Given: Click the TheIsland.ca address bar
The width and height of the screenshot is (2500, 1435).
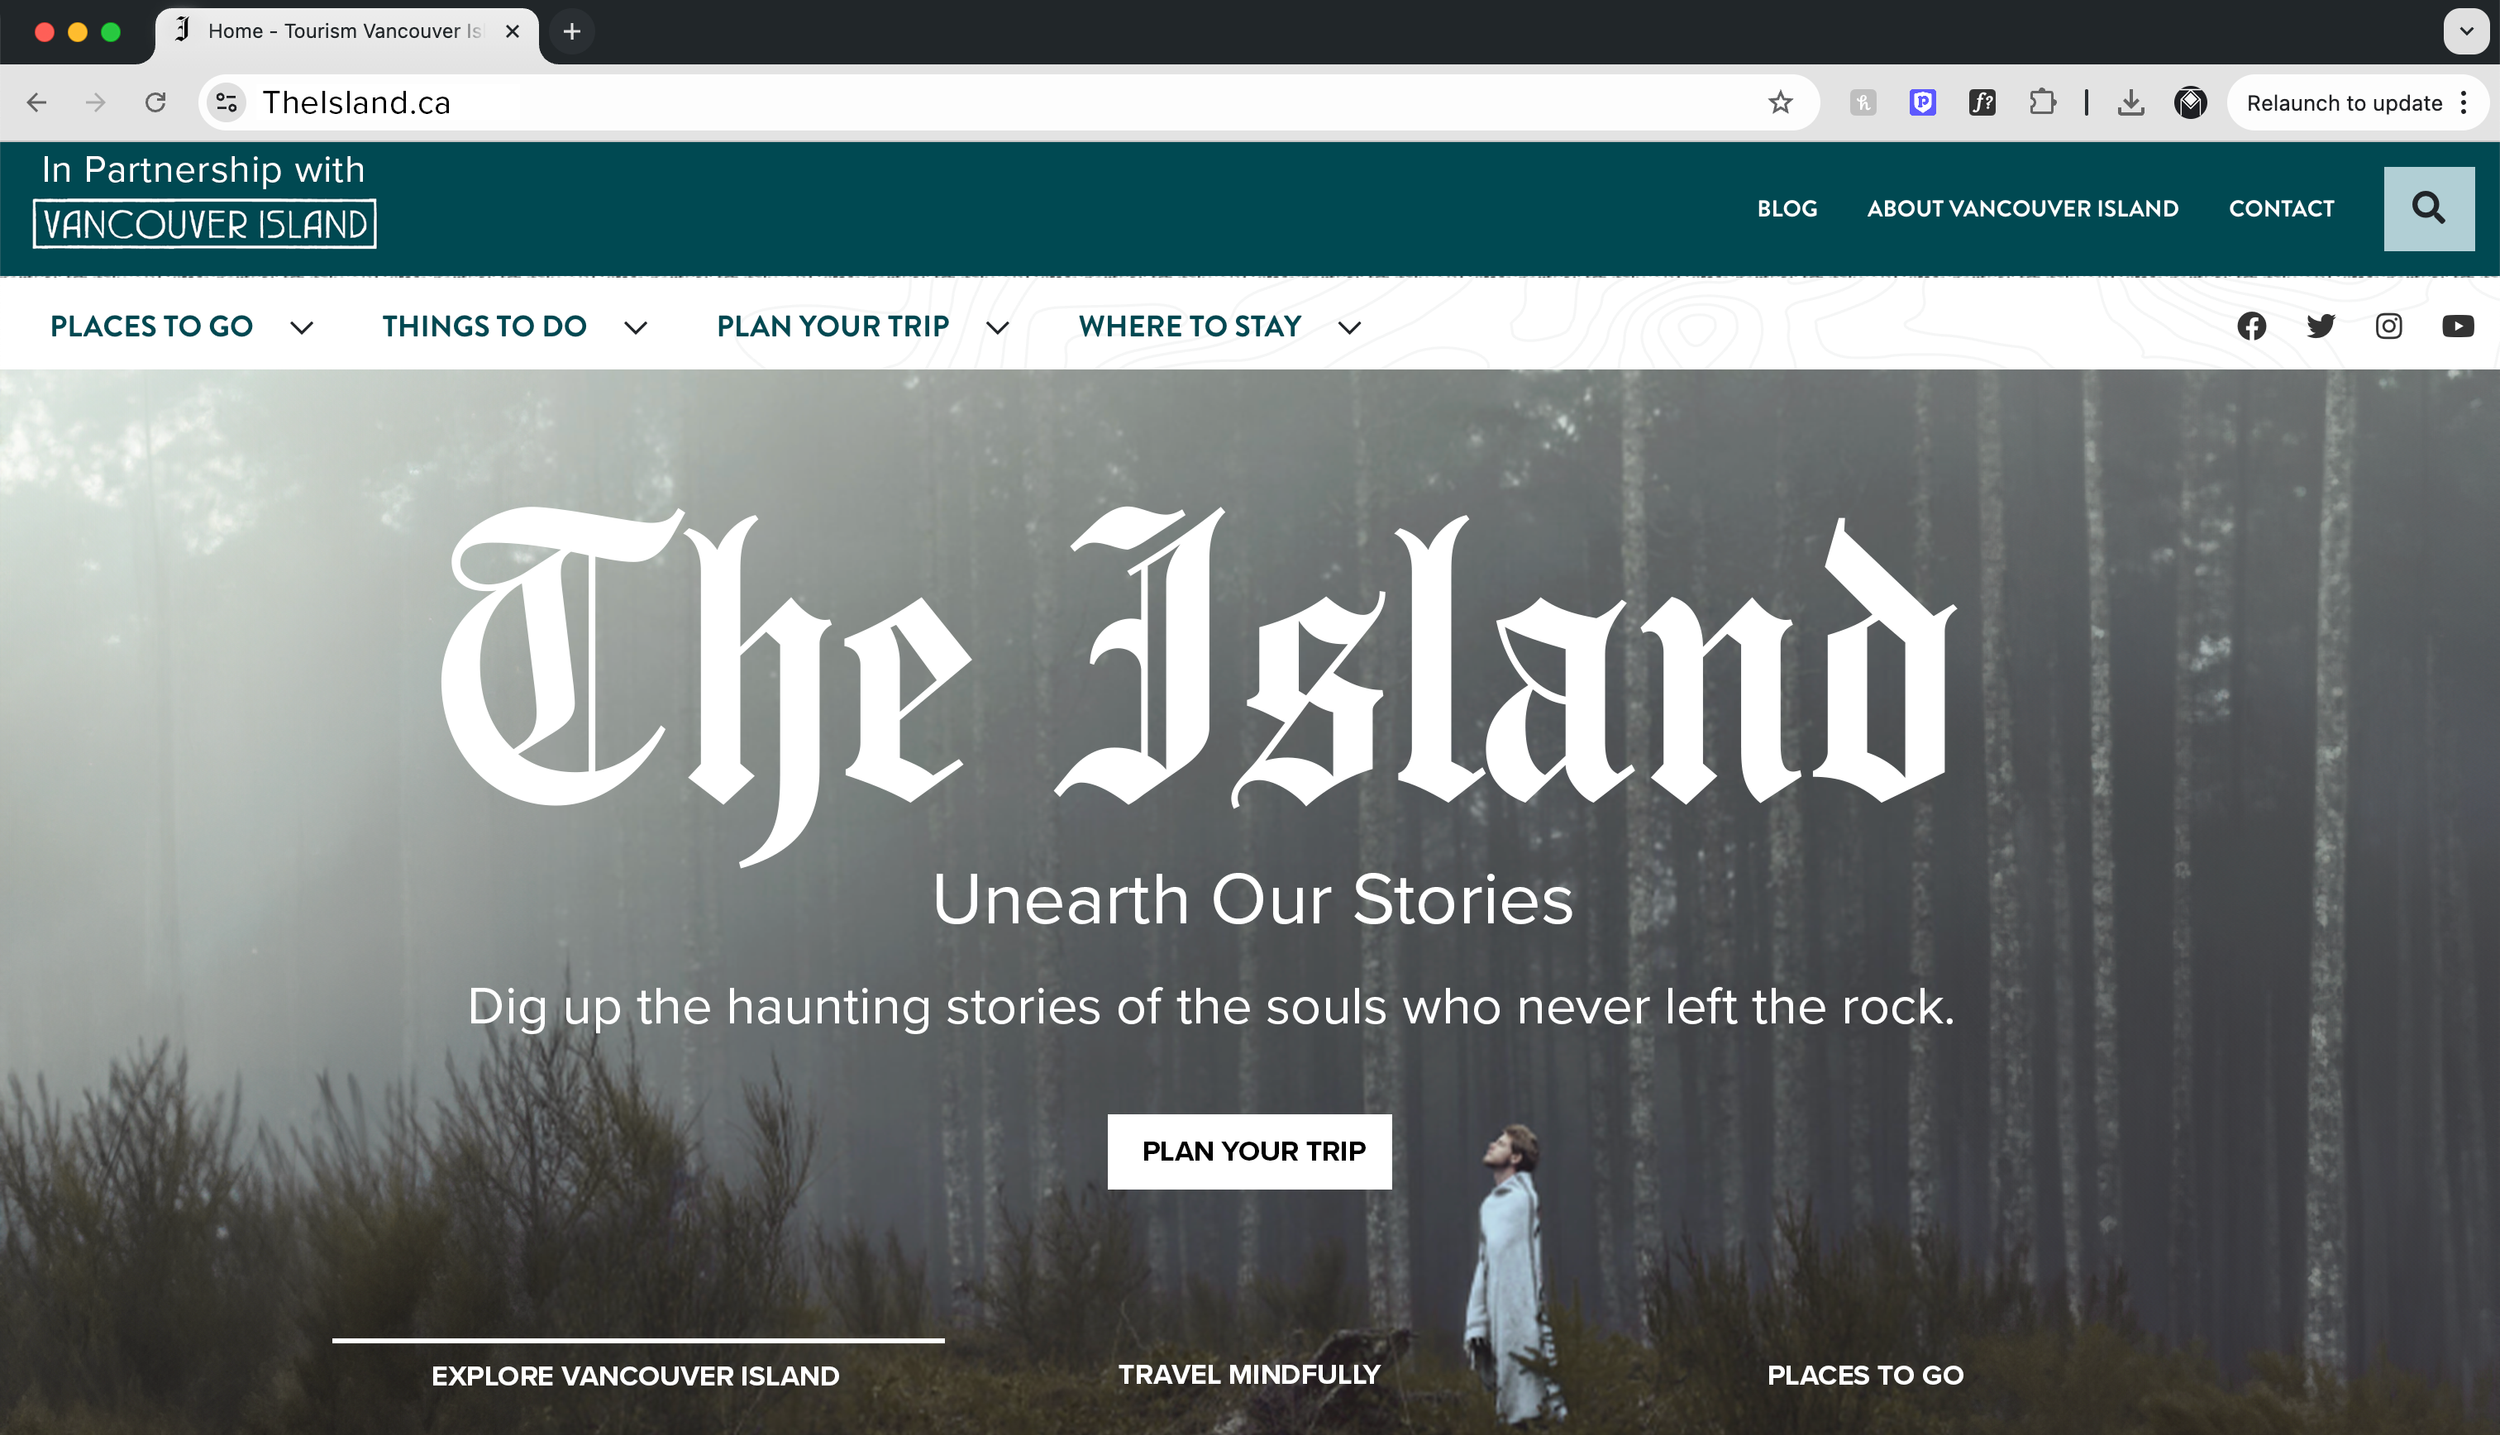Looking at the screenshot, I should pos(1000,102).
